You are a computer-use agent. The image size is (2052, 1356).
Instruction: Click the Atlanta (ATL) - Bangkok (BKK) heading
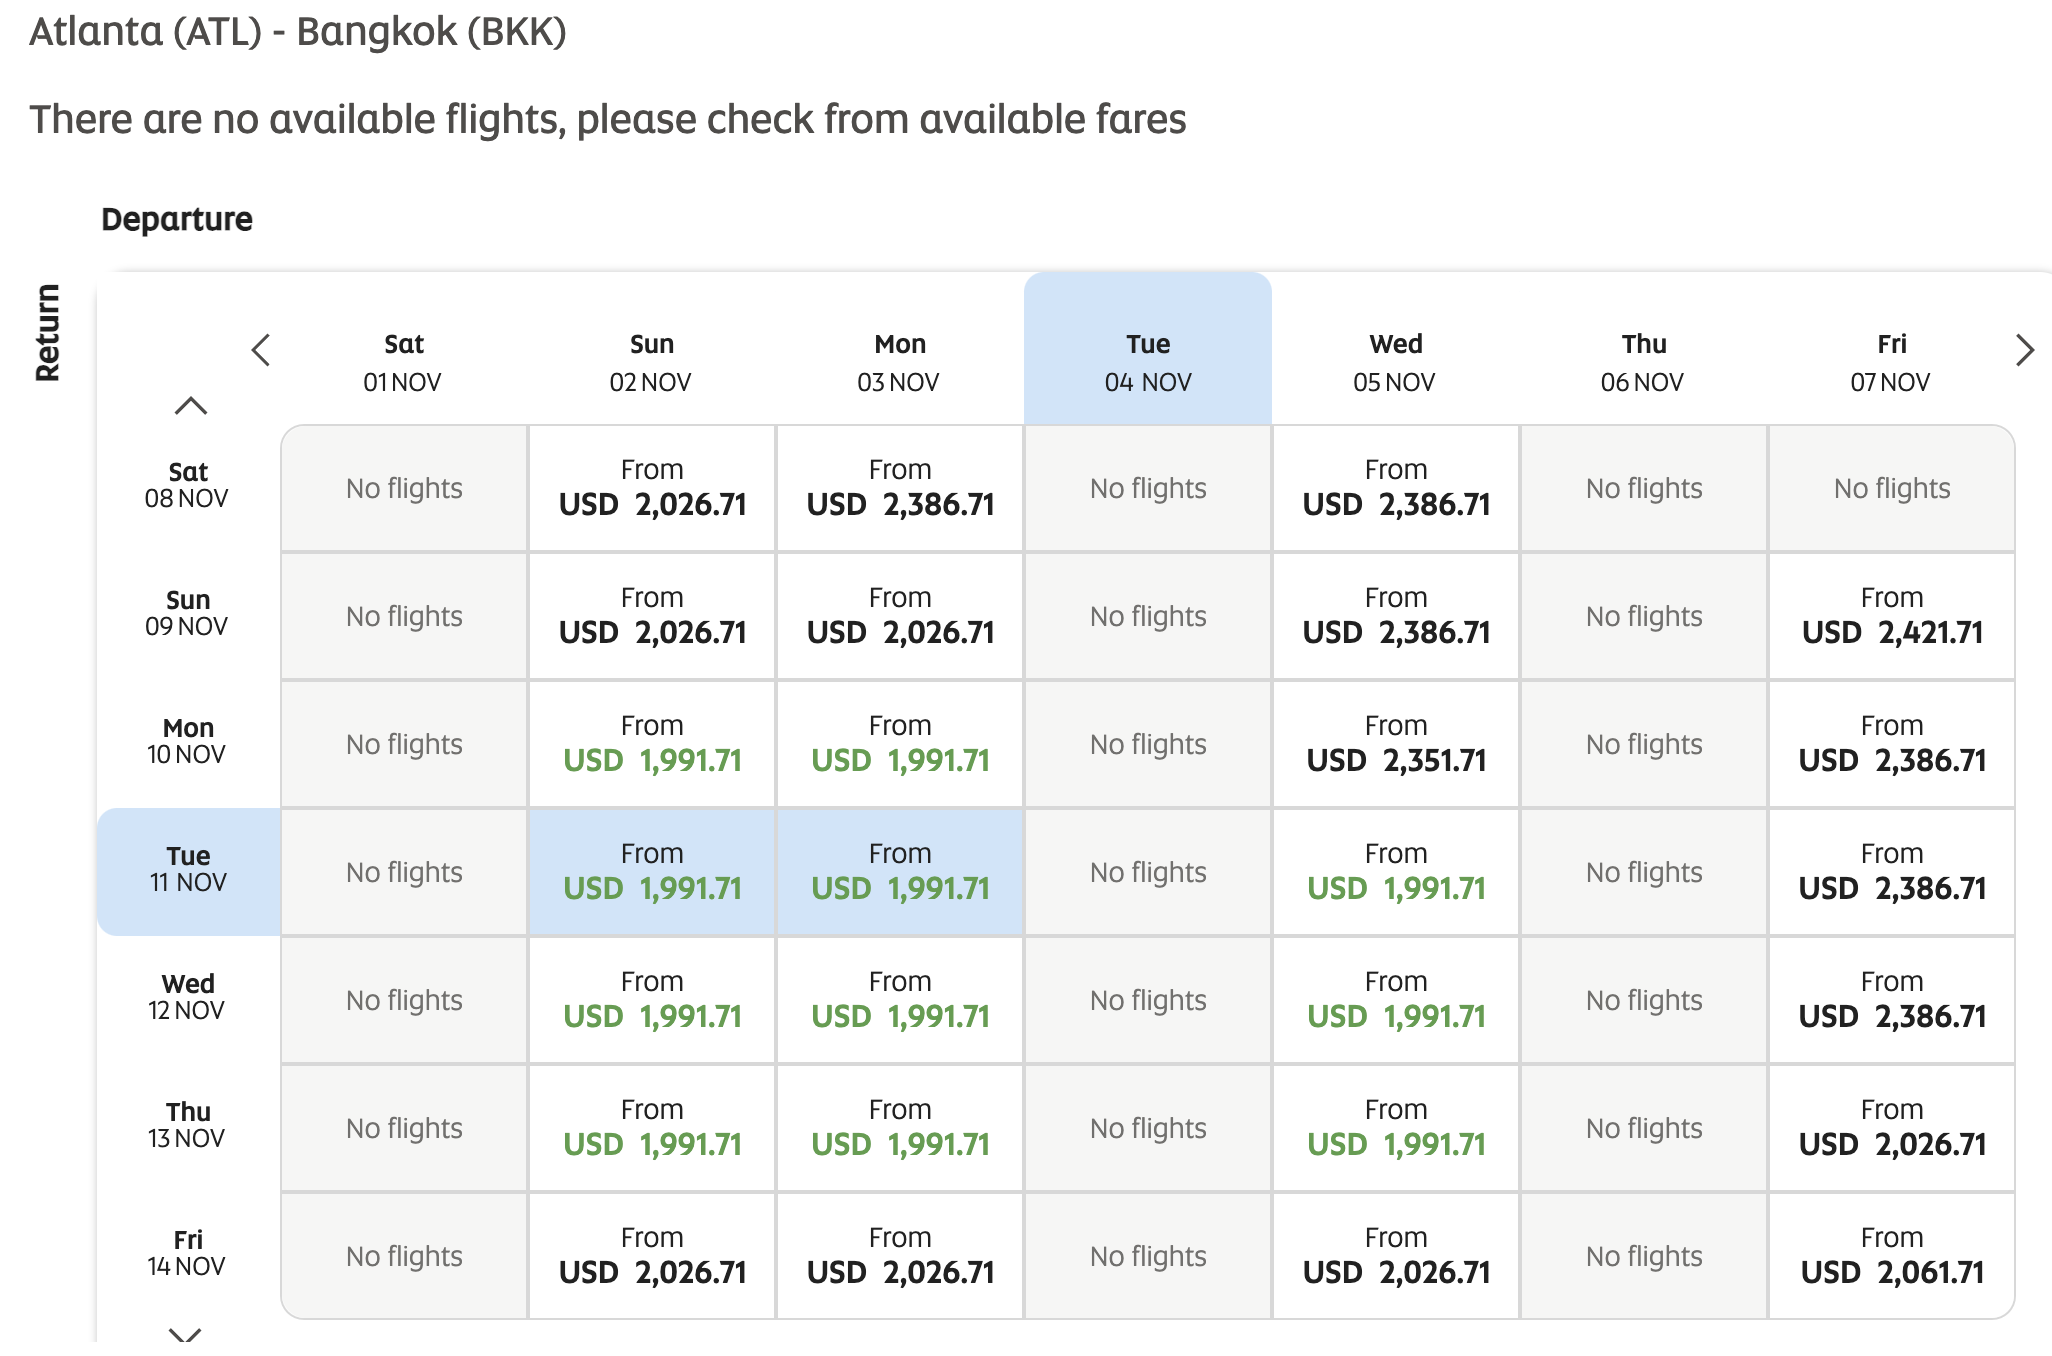(x=298, y=32)
